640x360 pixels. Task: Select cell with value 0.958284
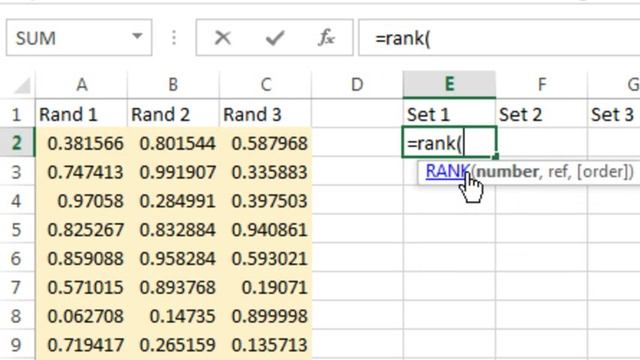[x=173, y=258]
